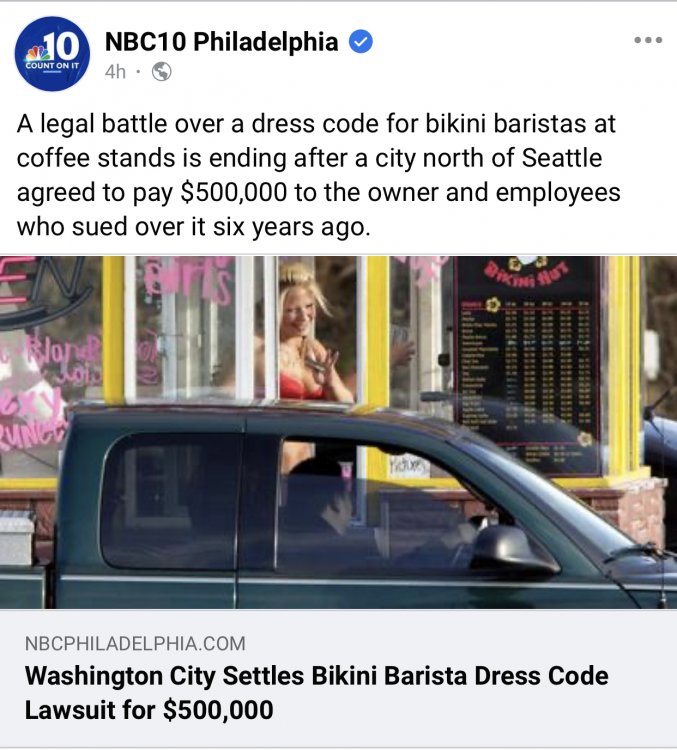
Task: Click the Bikini Hut menu board in photo
Action: coord(529,366)
